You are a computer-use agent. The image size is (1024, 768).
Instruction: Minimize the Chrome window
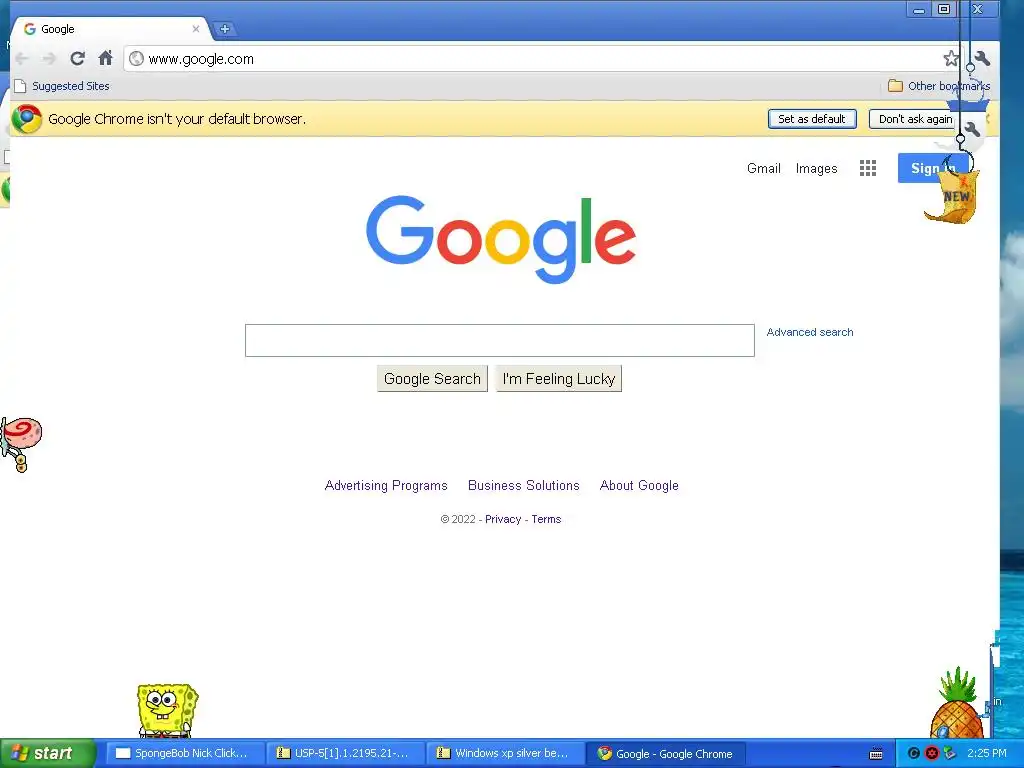(x=919, y=9)
